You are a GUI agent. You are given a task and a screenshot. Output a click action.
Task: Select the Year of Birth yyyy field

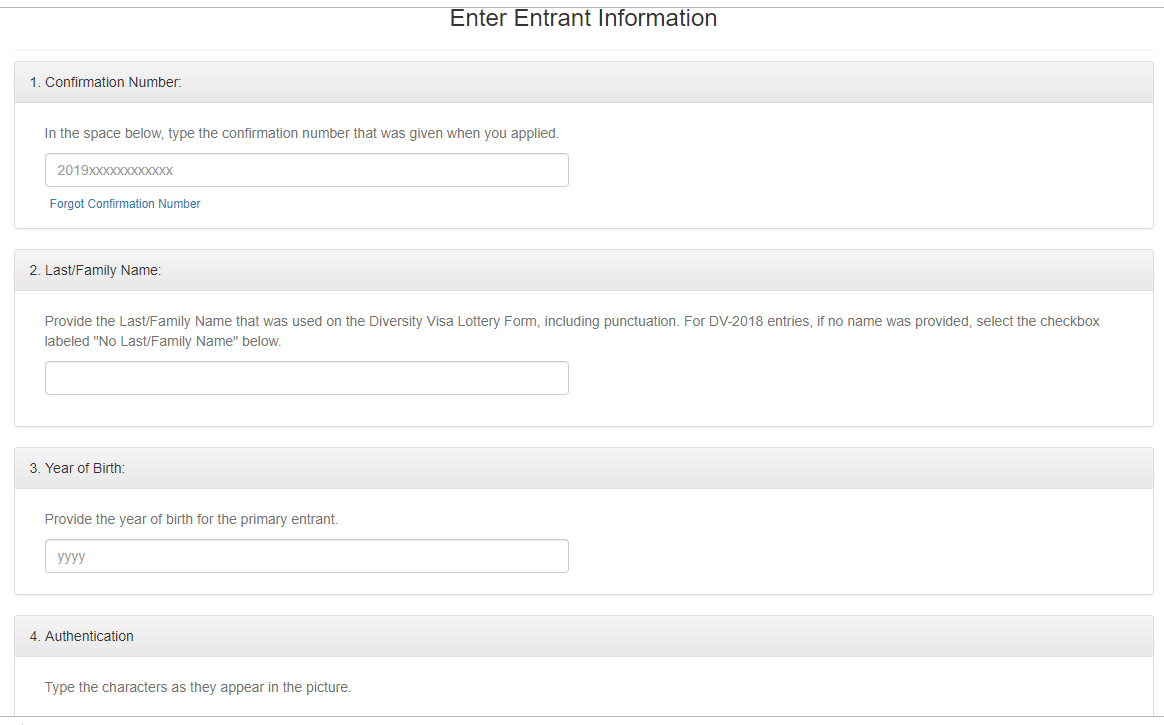306,556
